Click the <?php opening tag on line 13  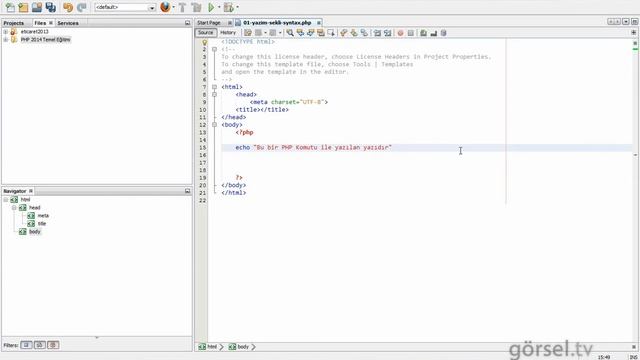[244, 132]
